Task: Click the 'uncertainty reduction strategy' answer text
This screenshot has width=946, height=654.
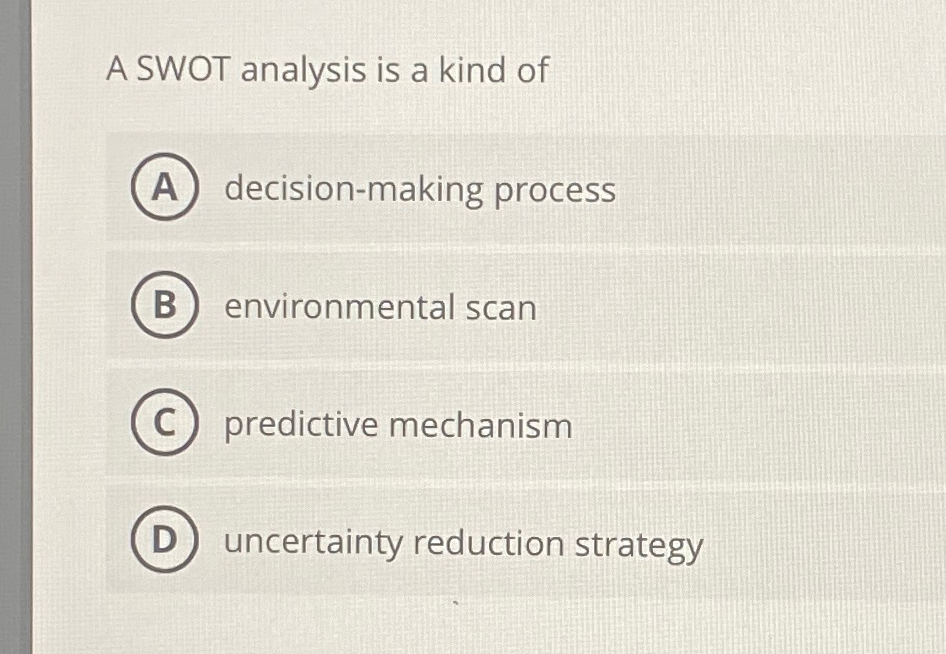Action: coord(462,543)
